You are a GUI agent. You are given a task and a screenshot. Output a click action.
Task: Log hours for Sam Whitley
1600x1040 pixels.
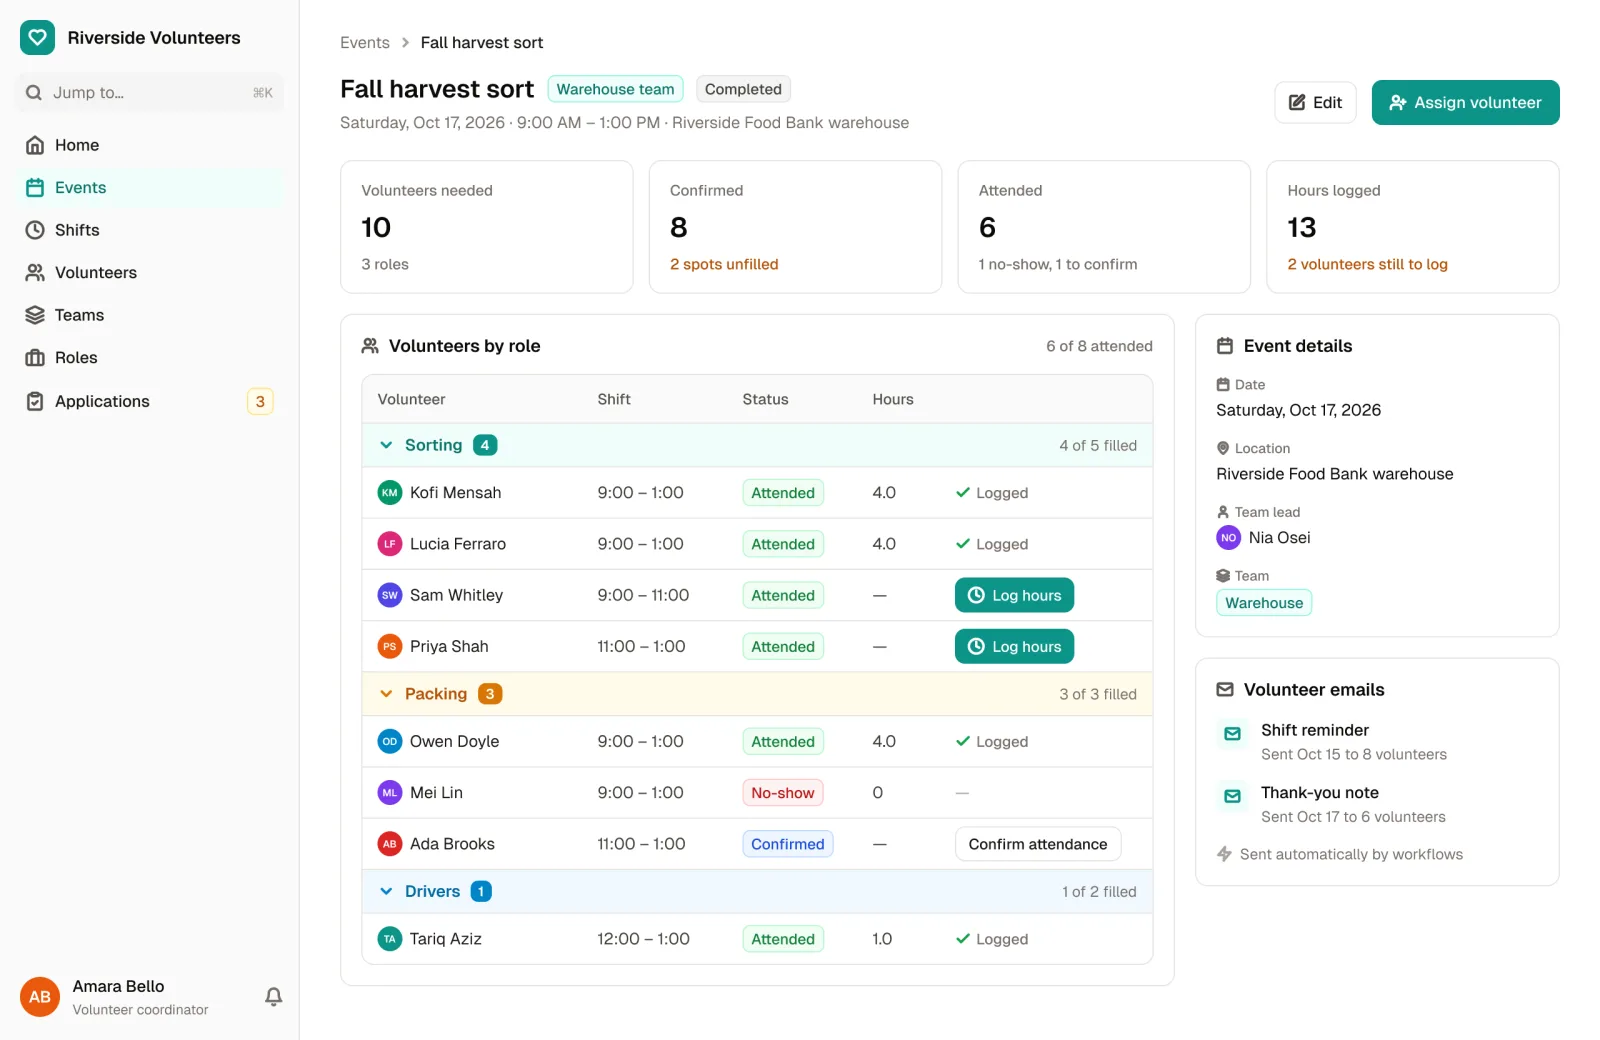[x=1014, y=595]
